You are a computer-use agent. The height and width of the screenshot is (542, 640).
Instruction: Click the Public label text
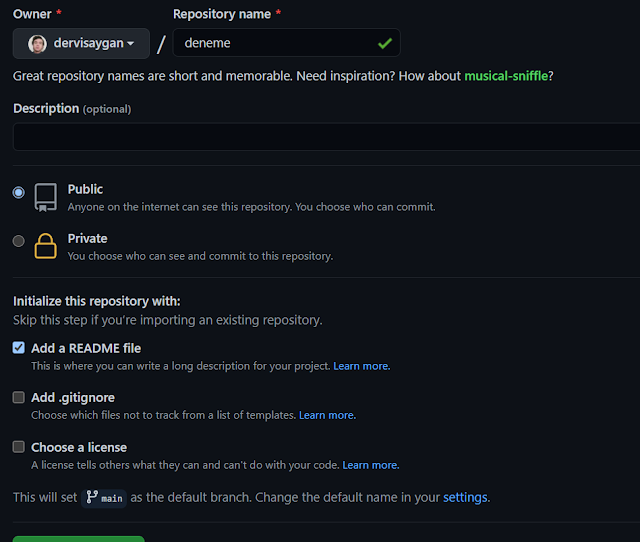click(85, 189)
